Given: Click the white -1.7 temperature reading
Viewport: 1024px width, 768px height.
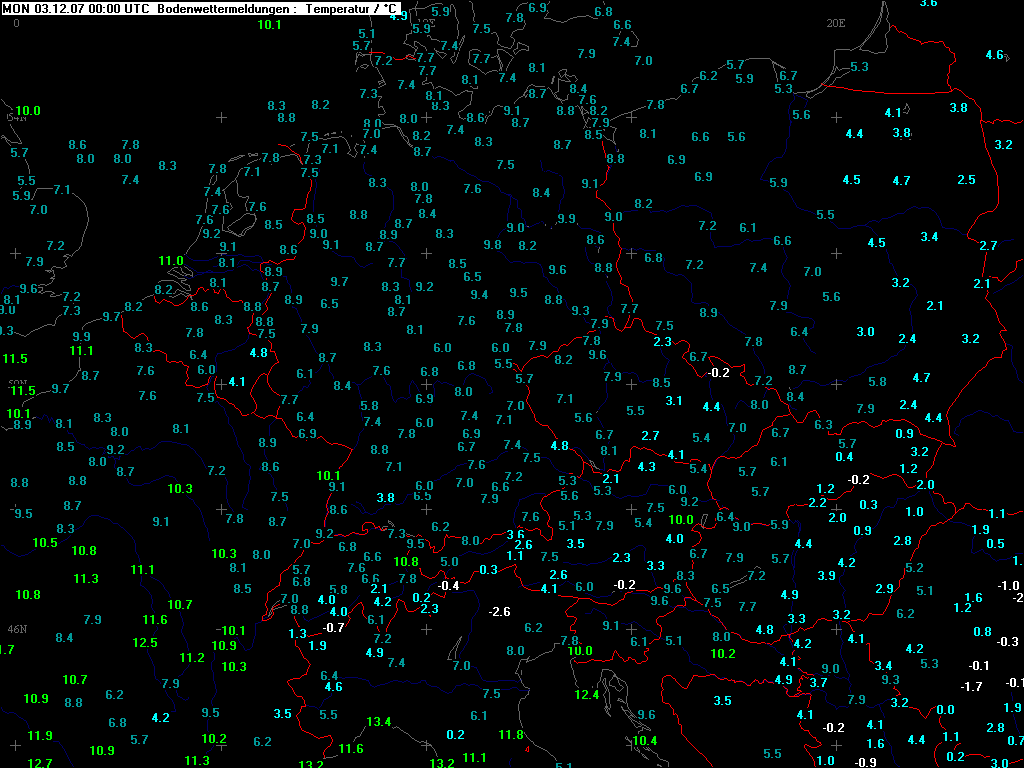Looking at the screenshot, I should click(x=971, y=686).
